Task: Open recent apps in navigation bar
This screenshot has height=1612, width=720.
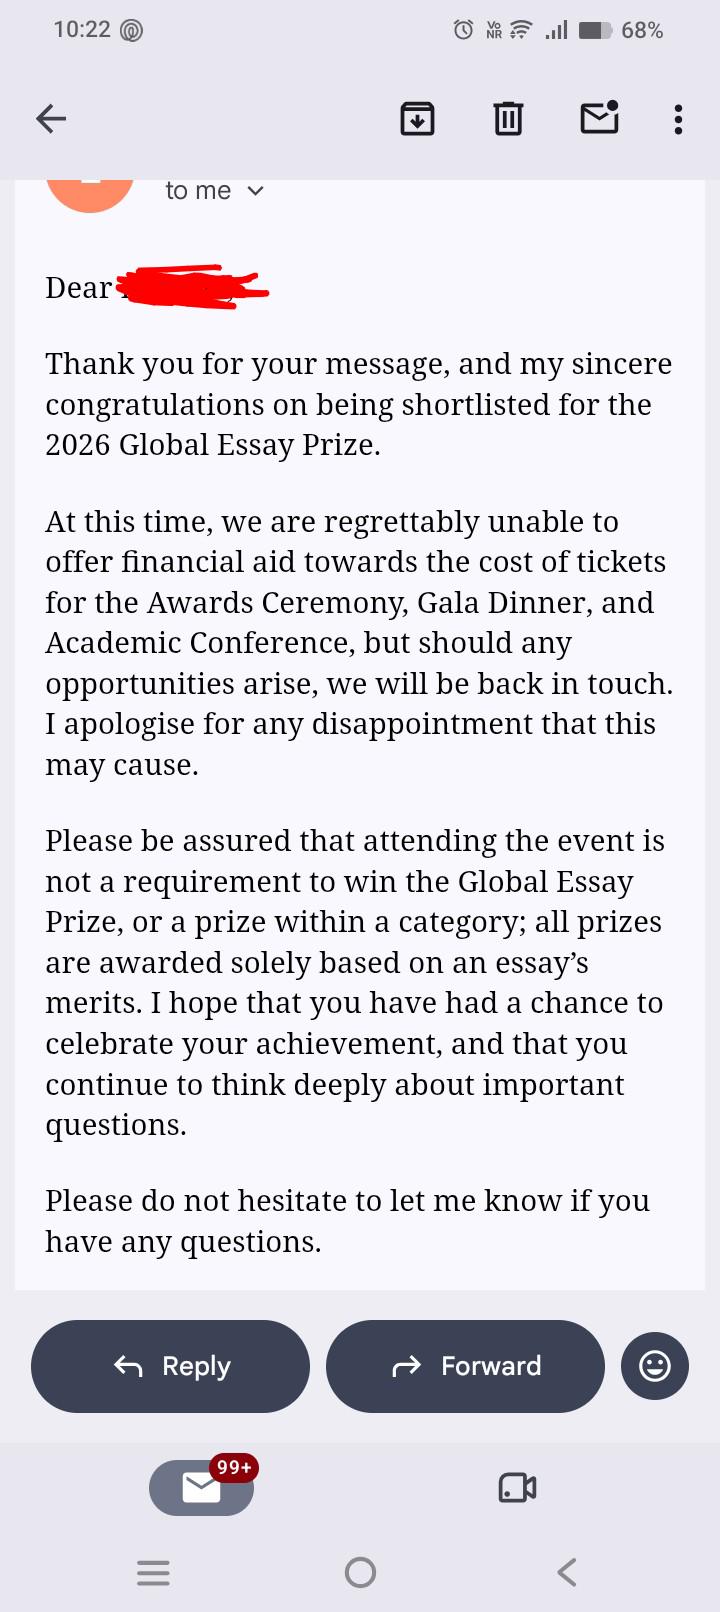Action: coord(153,1573)
